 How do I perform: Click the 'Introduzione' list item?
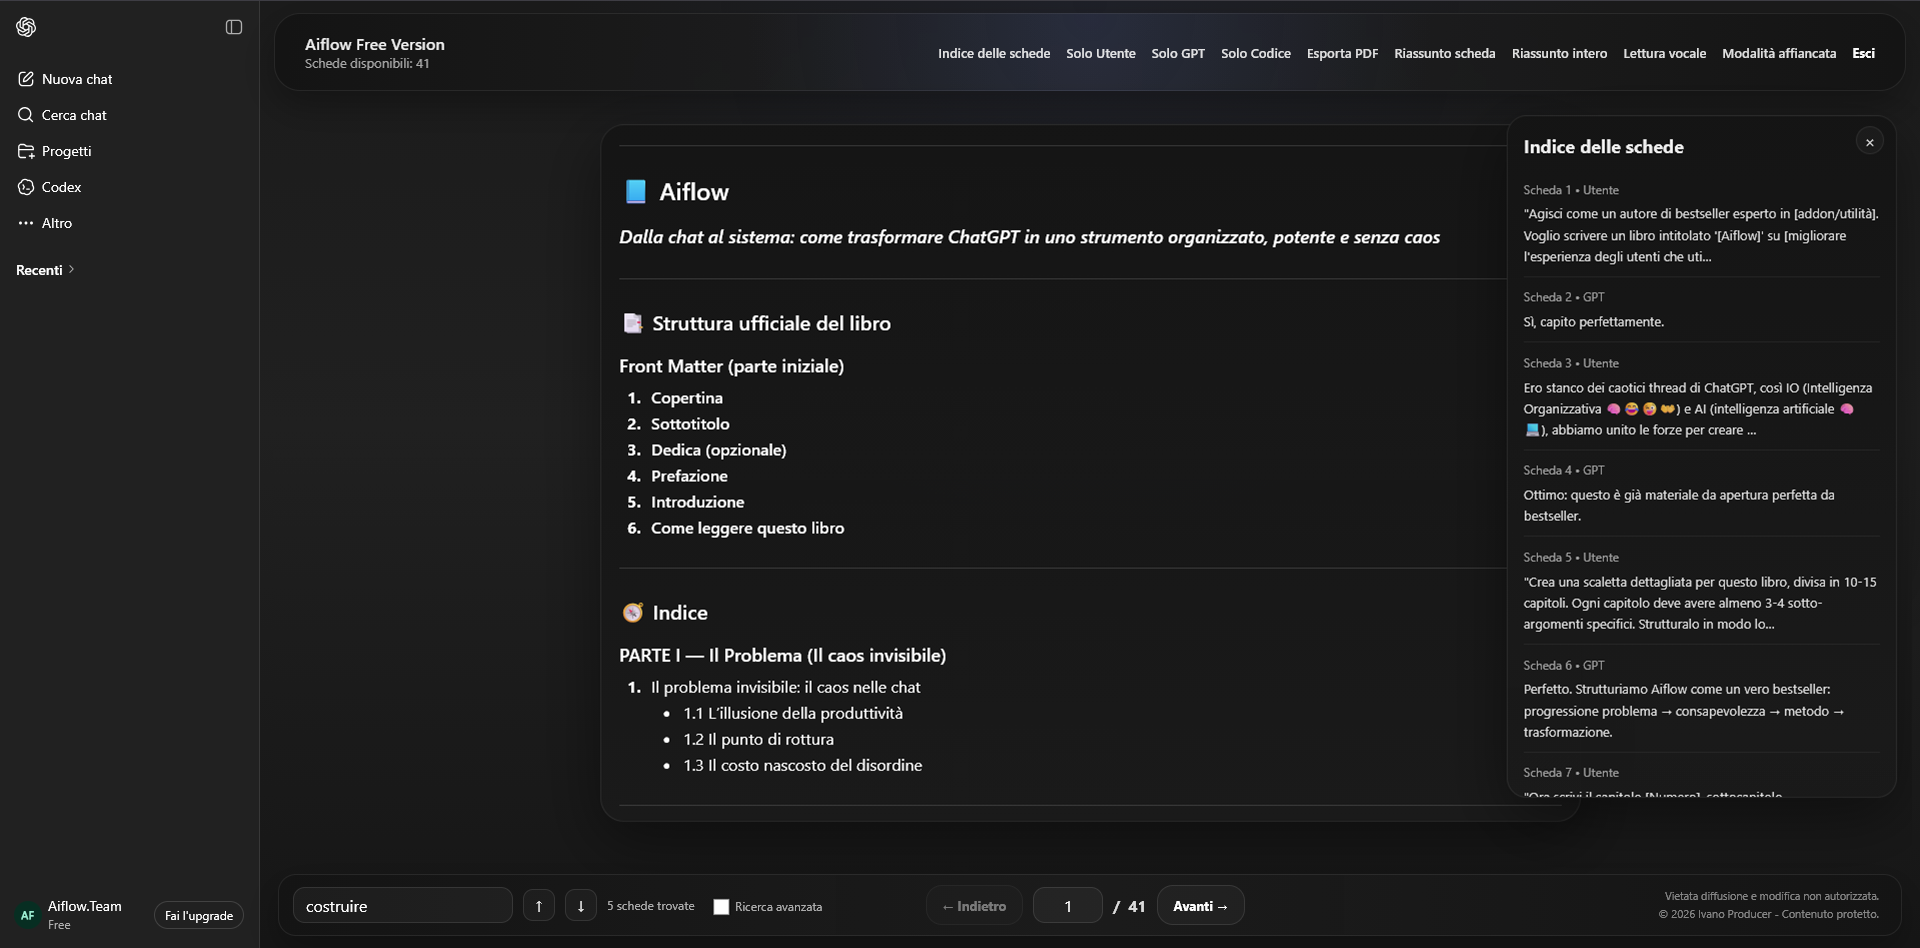[697, 502]
